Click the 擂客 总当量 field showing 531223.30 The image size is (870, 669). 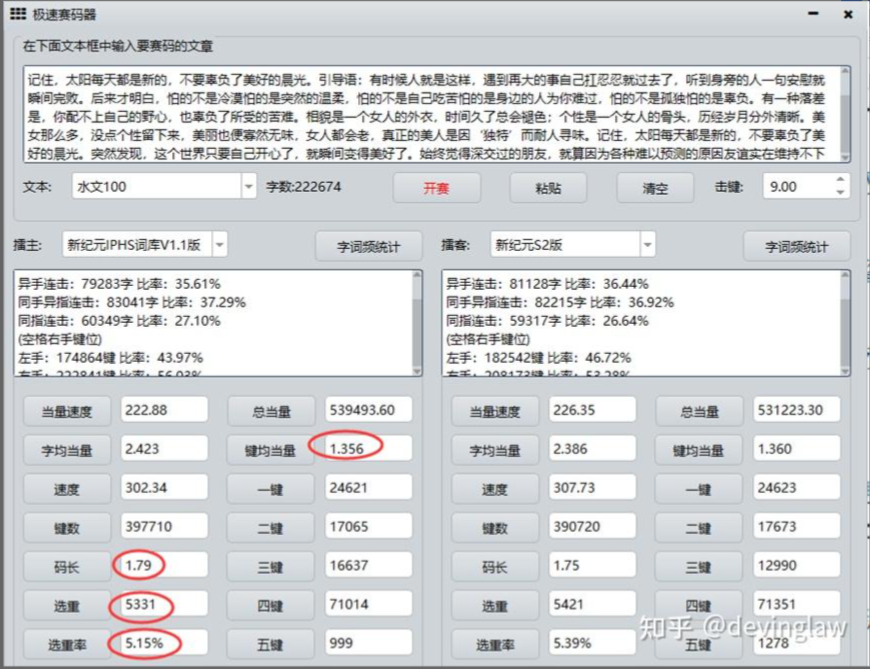[797, 409]
